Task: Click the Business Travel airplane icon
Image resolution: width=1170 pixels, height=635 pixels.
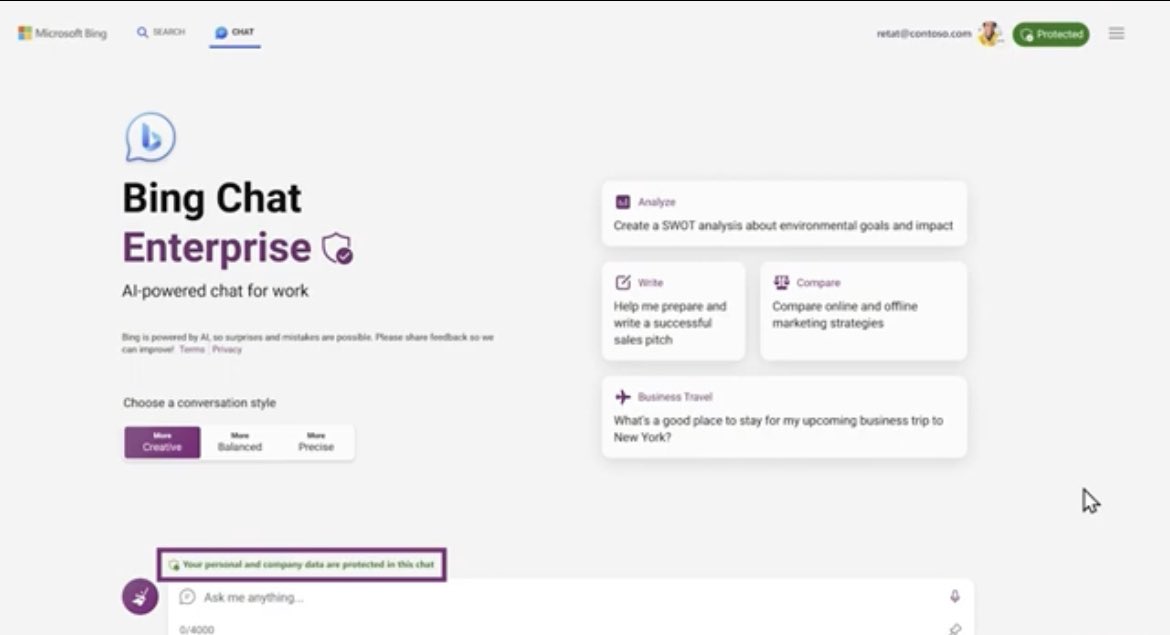Action: pos(622,396)
